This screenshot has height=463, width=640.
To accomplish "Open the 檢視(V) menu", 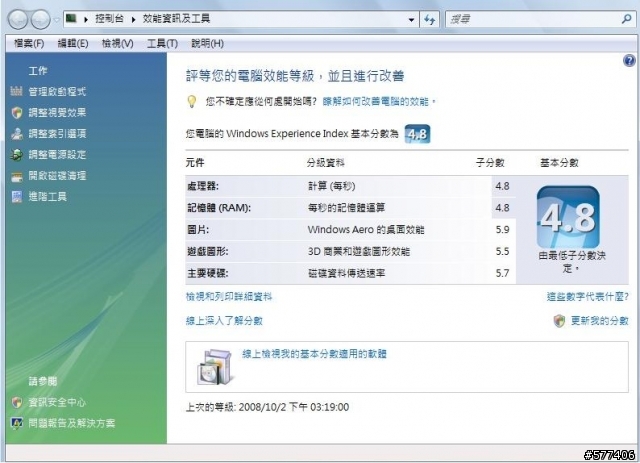I will (x=118, y=43).
